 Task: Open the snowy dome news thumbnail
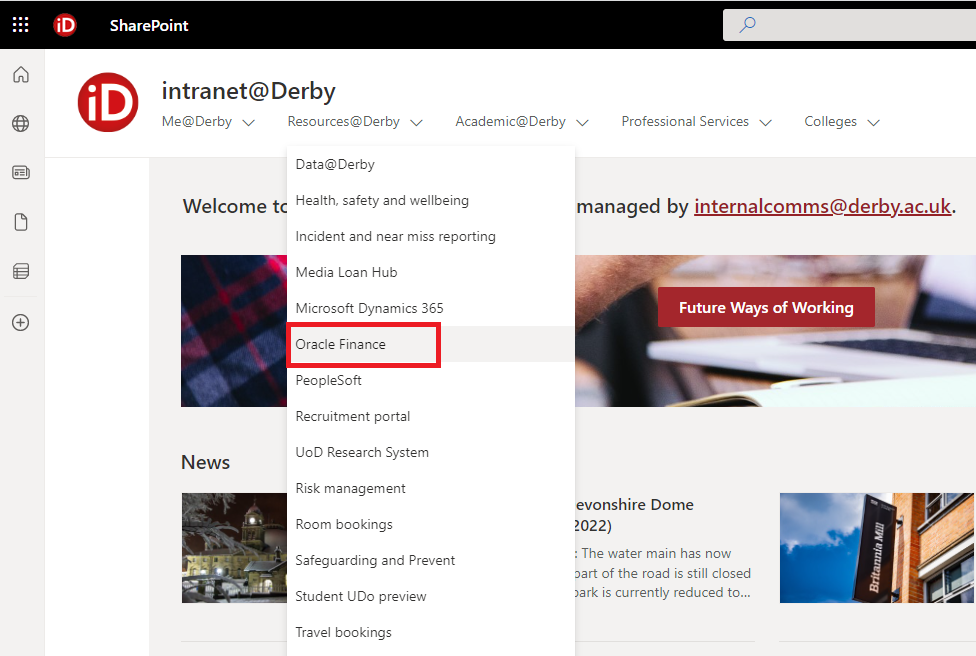[x=235, y=548]
